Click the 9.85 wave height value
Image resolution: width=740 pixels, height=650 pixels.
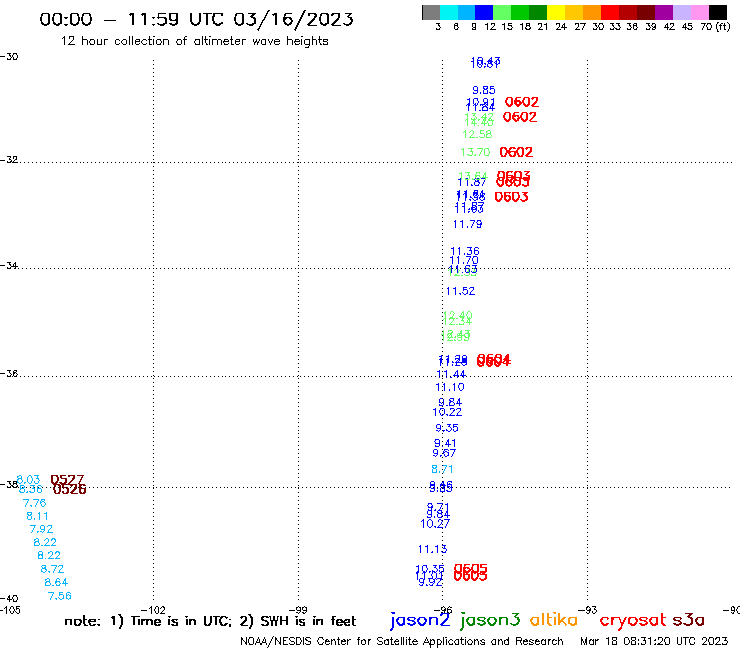point(484,90)
